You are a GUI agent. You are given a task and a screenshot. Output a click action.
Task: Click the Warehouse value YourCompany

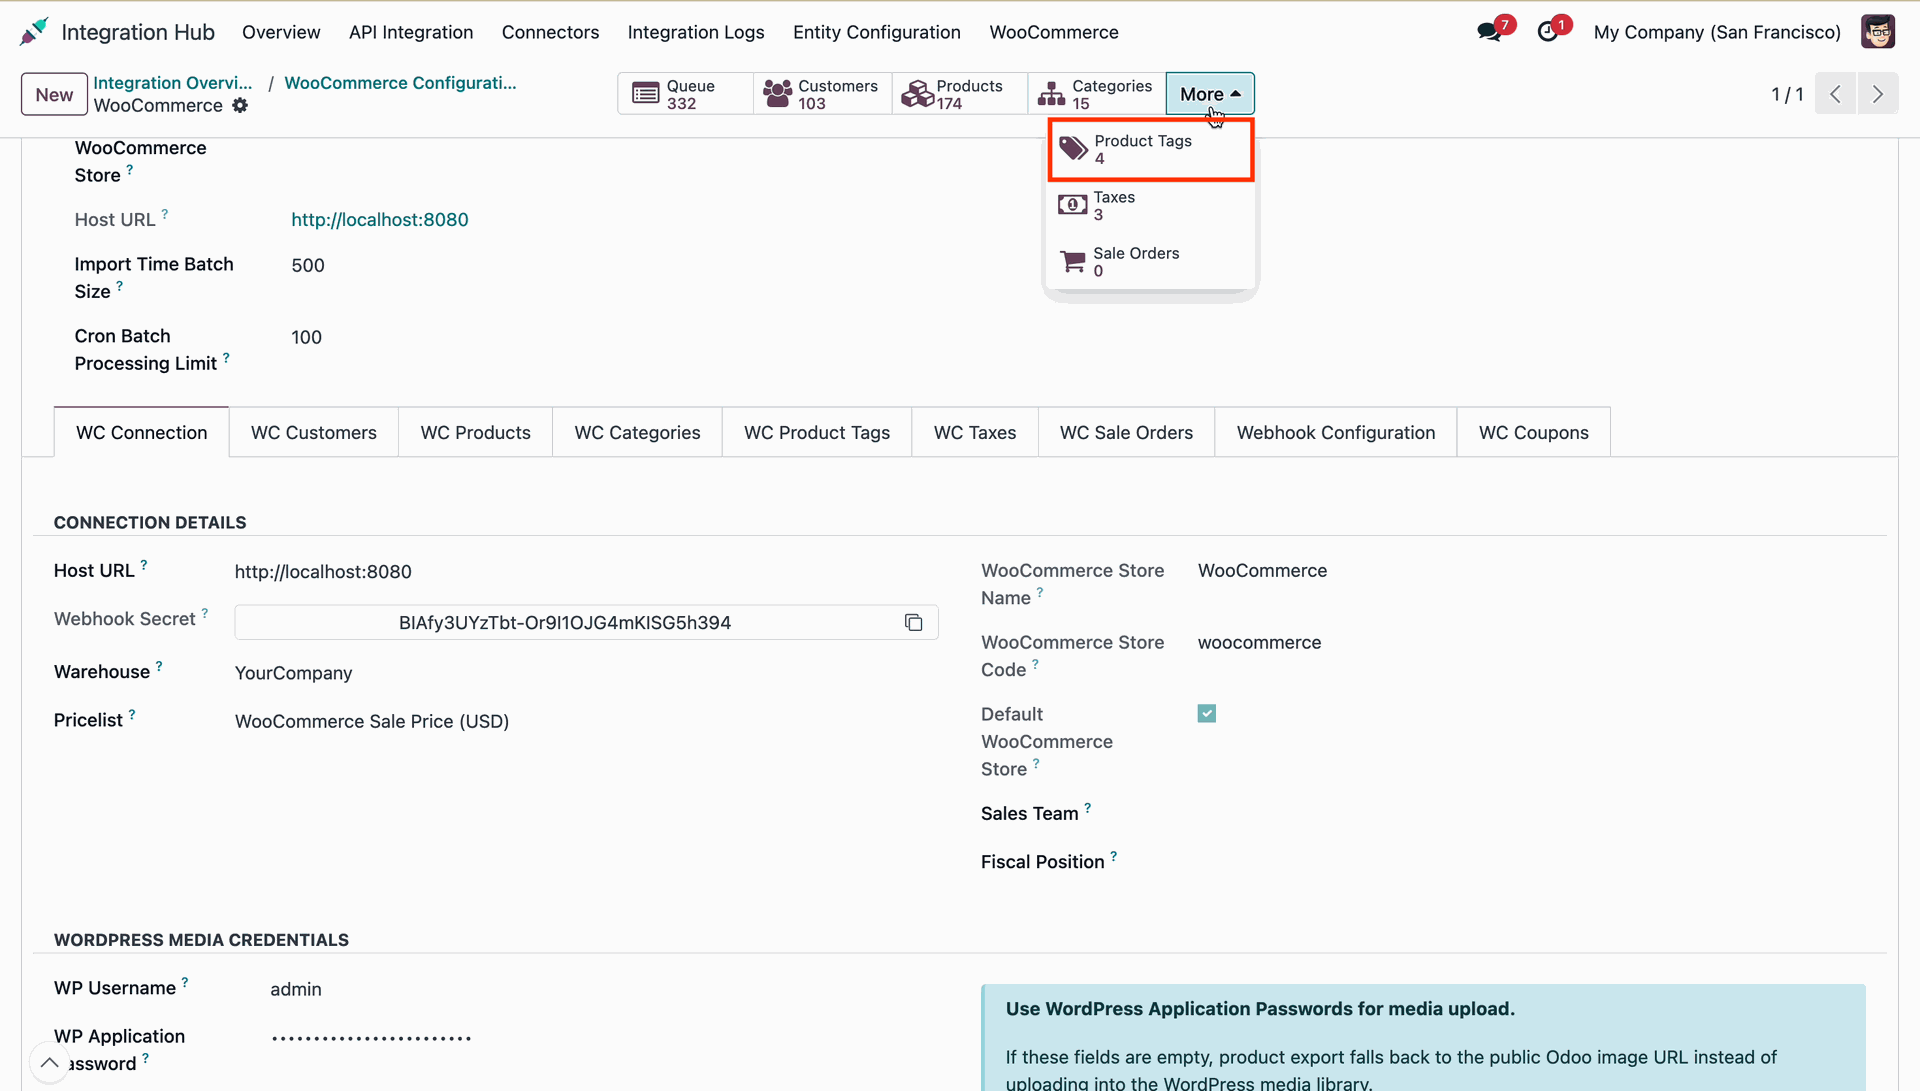293,673
